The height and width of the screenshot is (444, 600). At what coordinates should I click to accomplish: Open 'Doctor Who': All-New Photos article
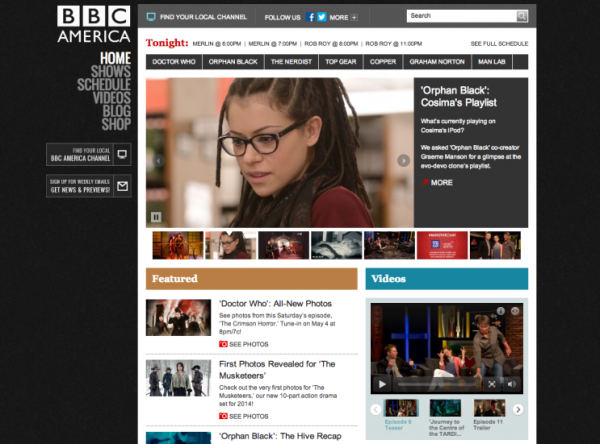coord(275,304)
